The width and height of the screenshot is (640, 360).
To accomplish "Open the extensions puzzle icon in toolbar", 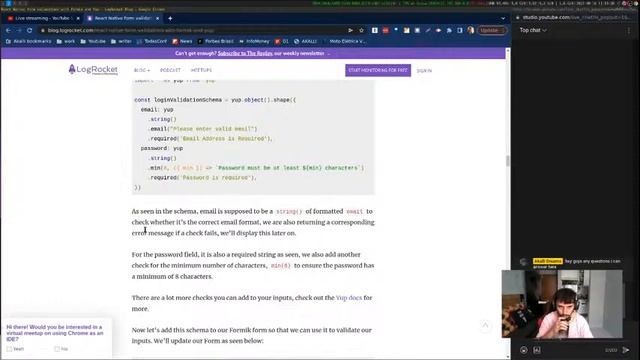I will pyautogui.click(x=449, y=30).
